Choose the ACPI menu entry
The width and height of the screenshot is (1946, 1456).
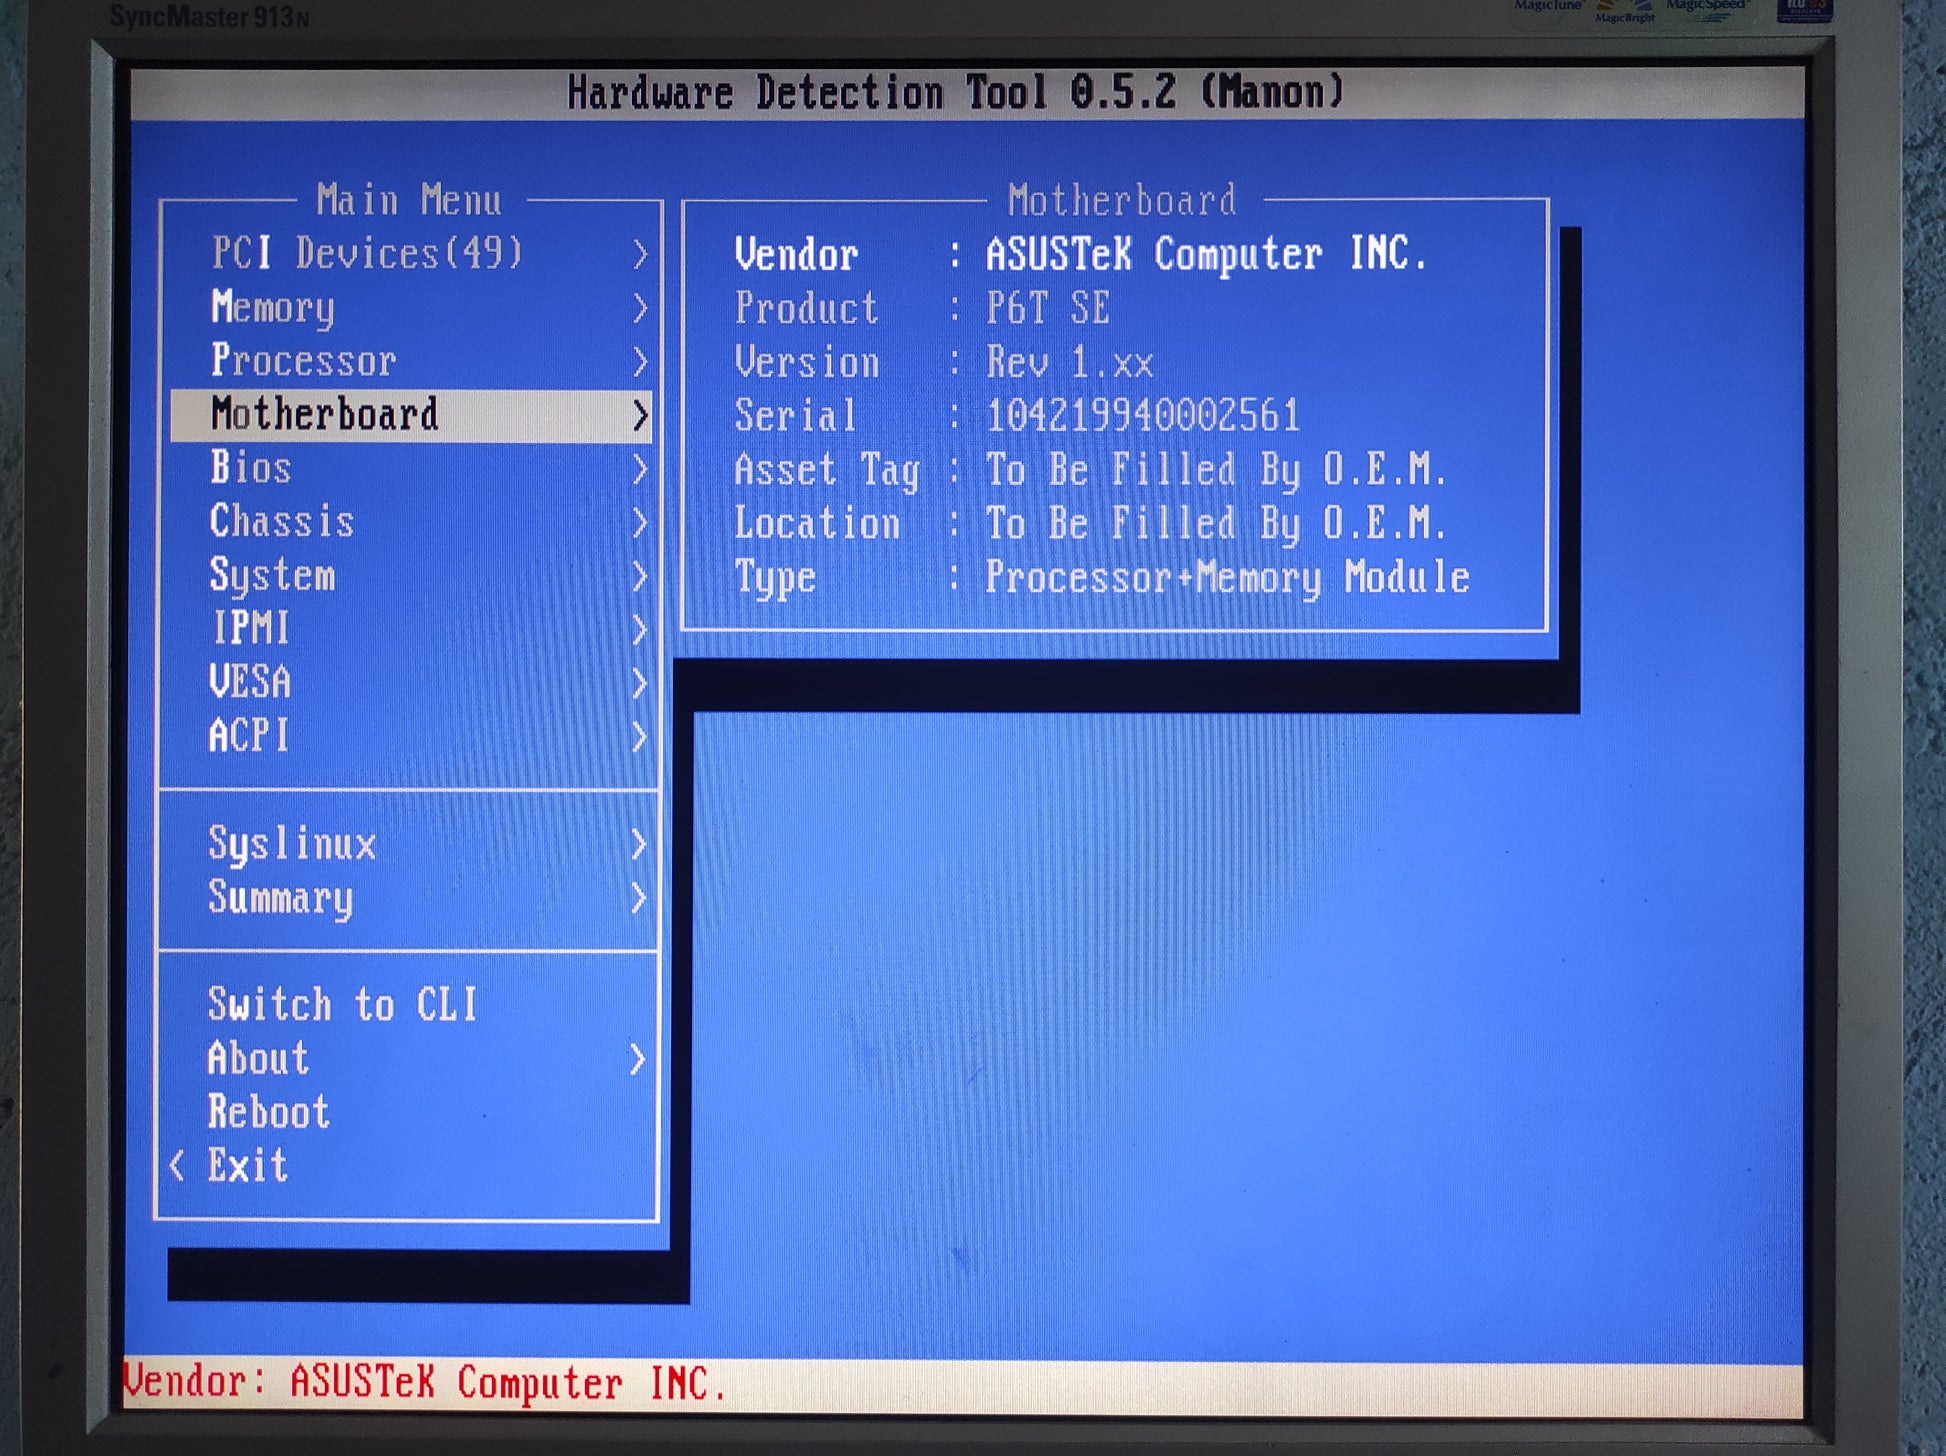pos(249,736)
